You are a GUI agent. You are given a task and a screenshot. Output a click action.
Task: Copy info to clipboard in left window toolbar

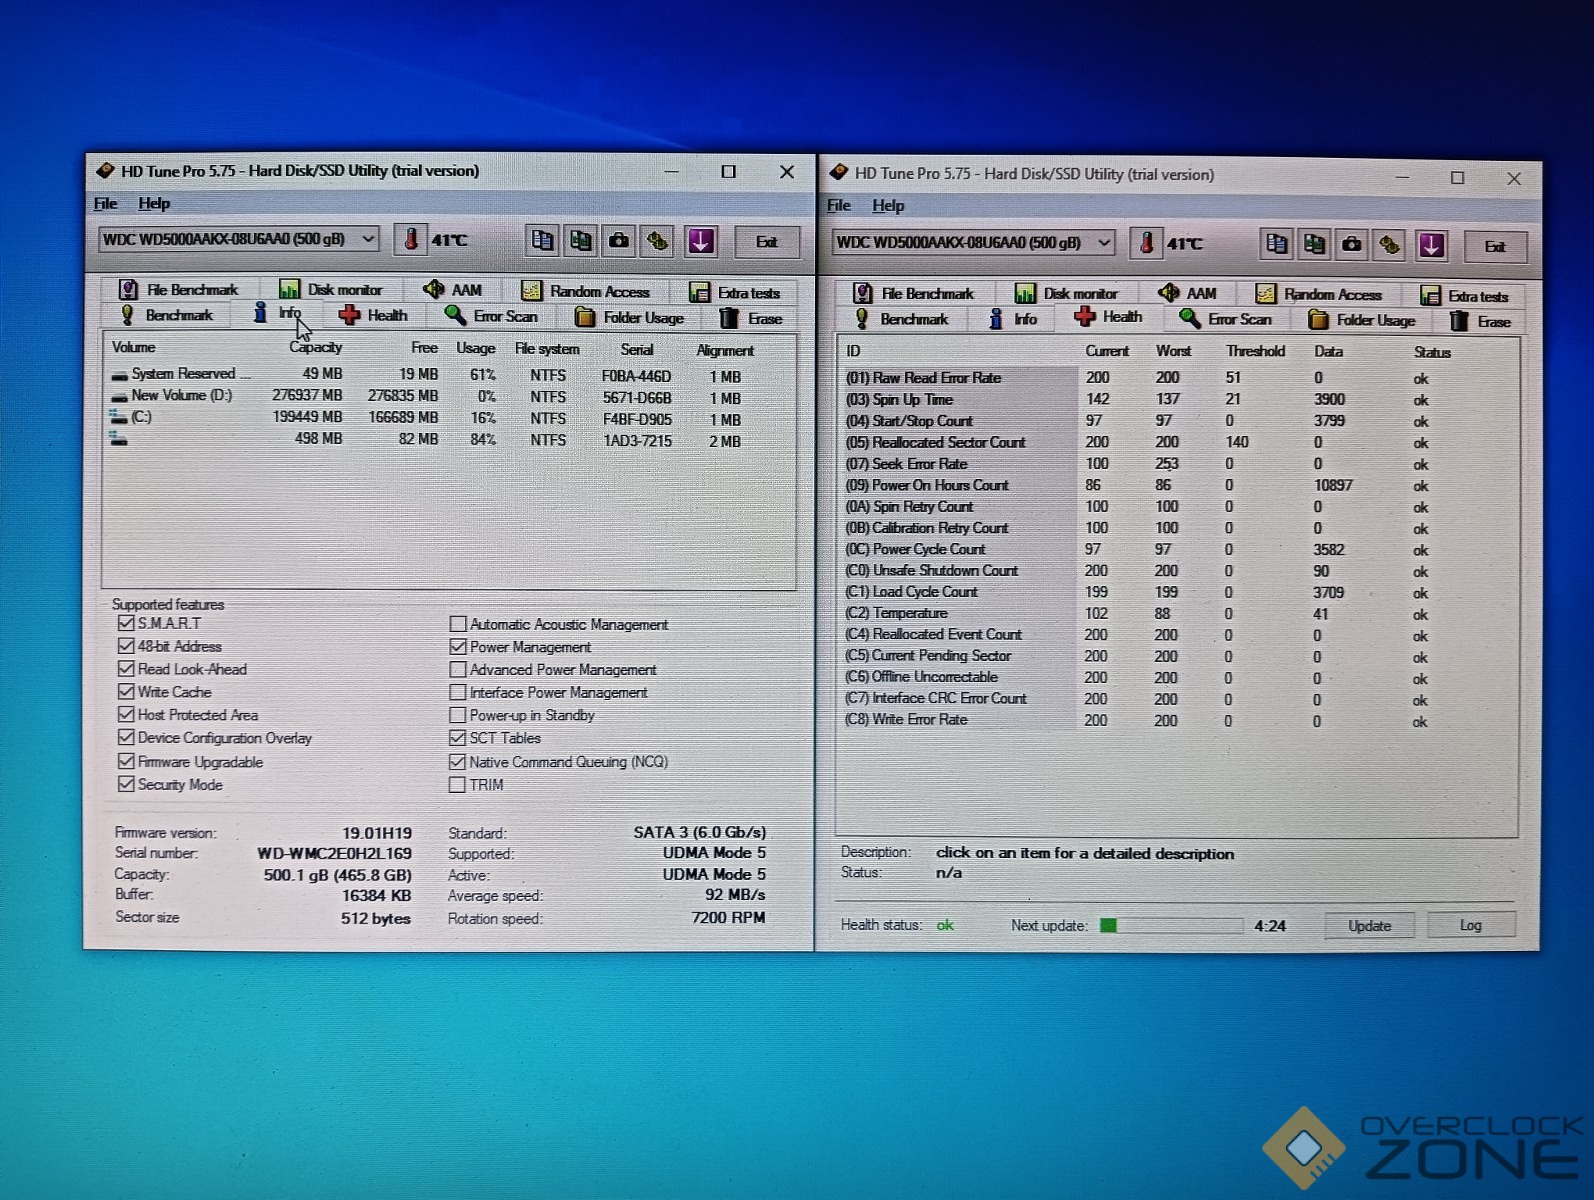tap(542, 240)
